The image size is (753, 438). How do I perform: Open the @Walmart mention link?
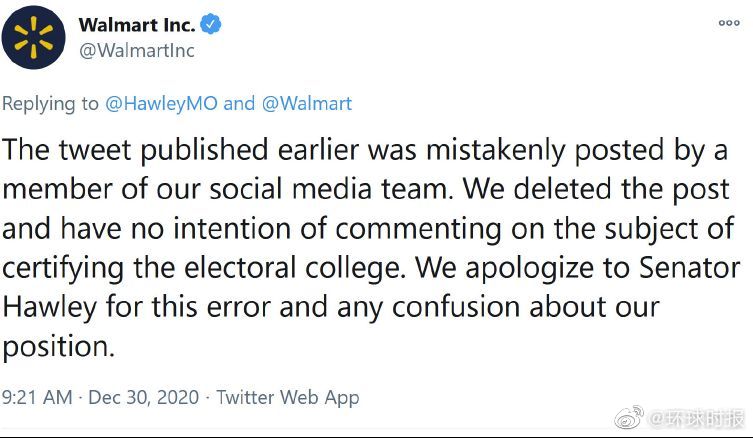click(x=307, y=103)
